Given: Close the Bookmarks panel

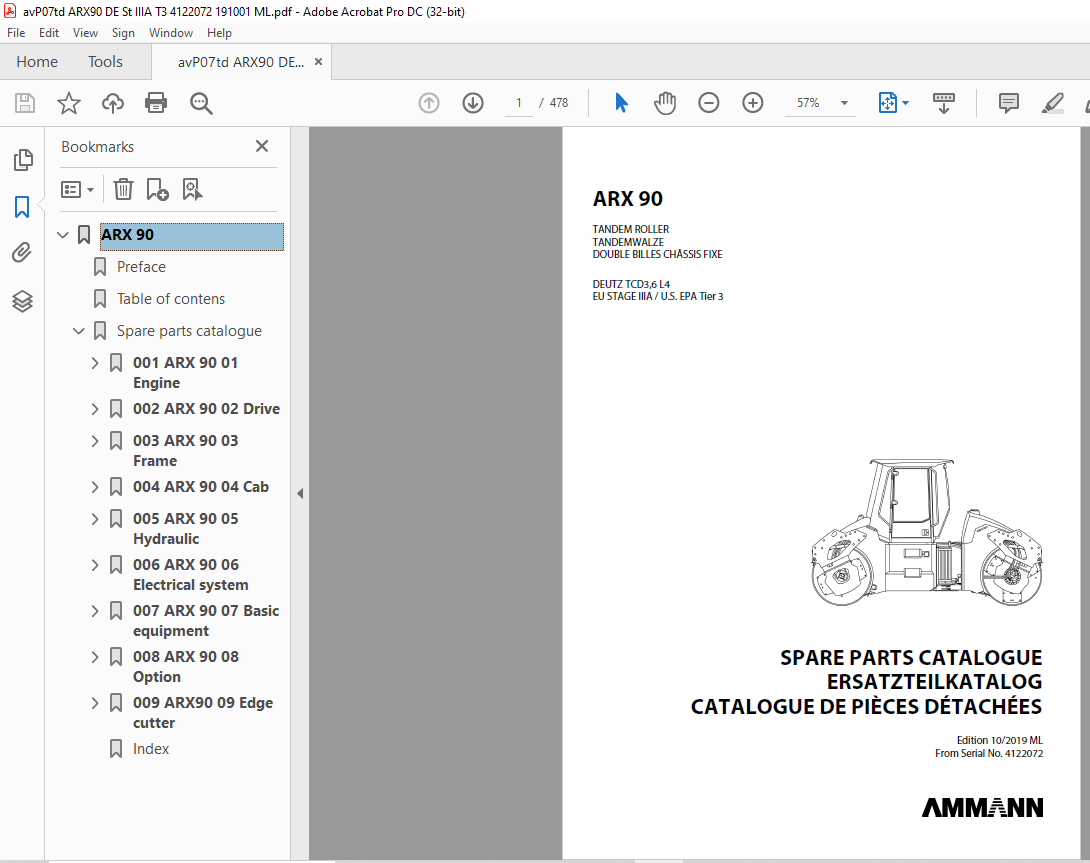Looking at the screenshot, I should pos(261,146).
